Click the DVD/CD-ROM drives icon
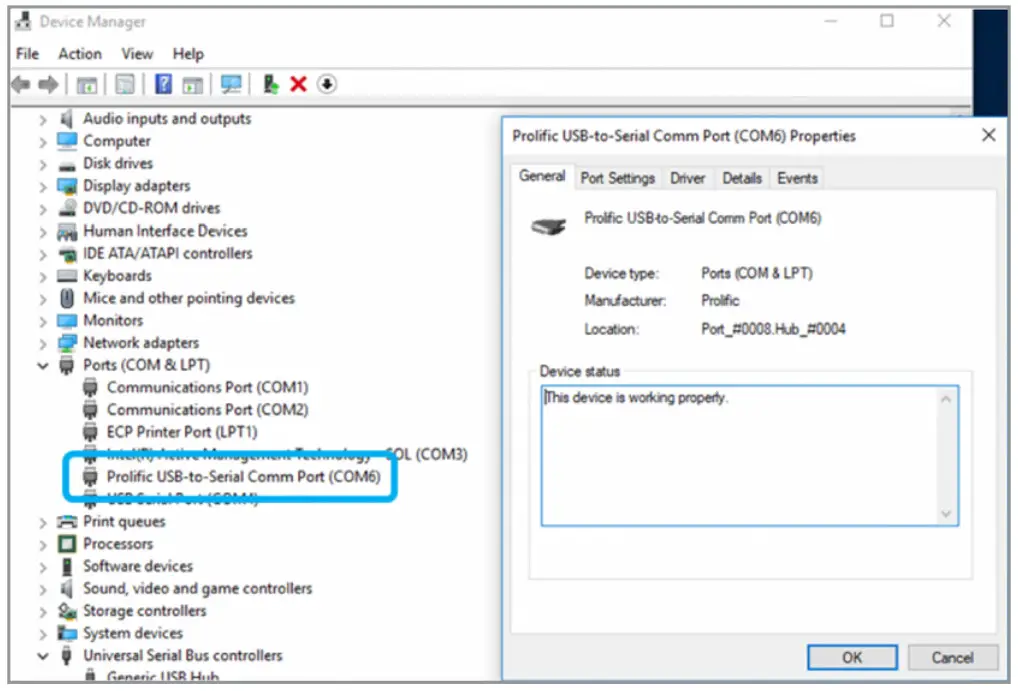The height and width of the screenshot is (691, 1018). coord(67,208)
